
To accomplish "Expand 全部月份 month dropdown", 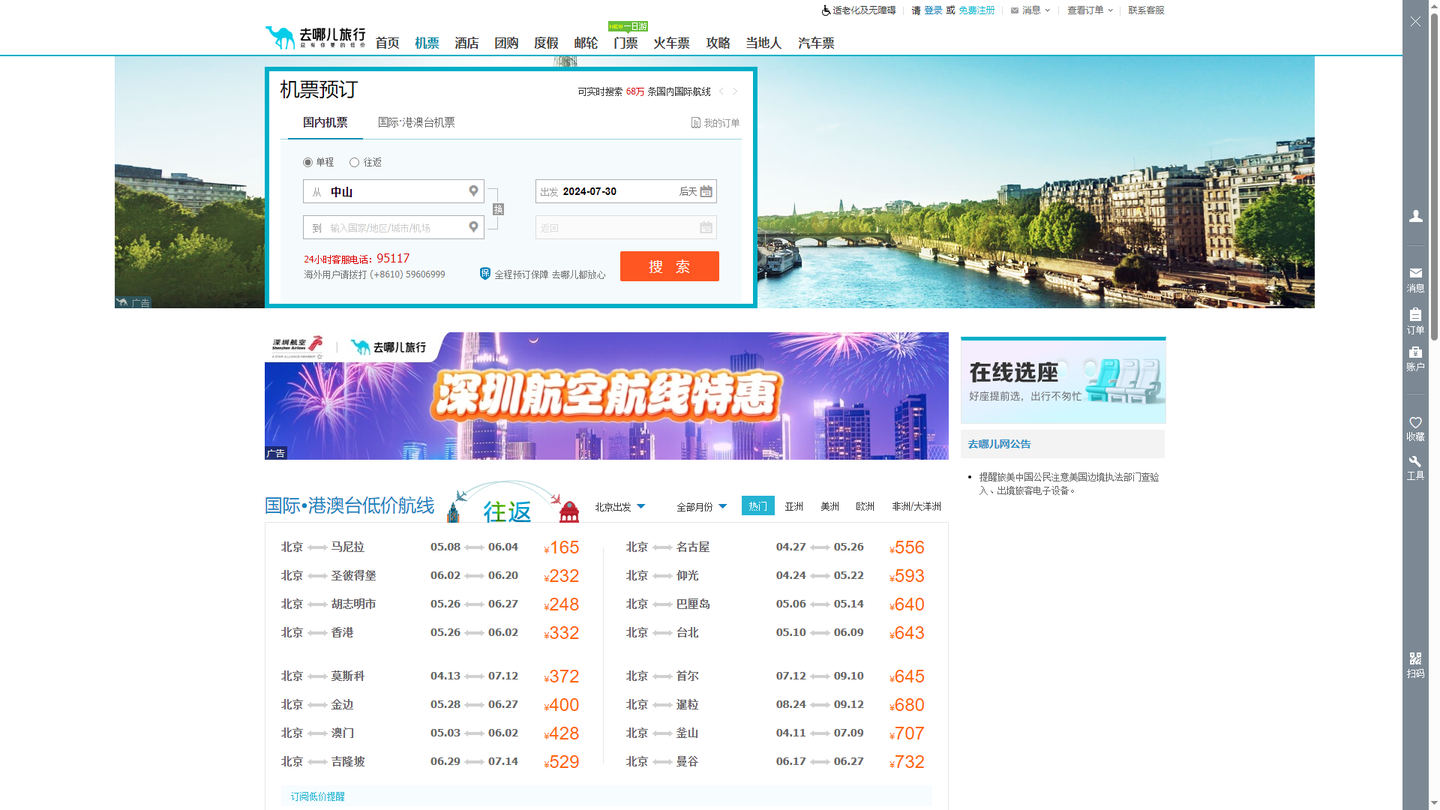I will [702, 507].
